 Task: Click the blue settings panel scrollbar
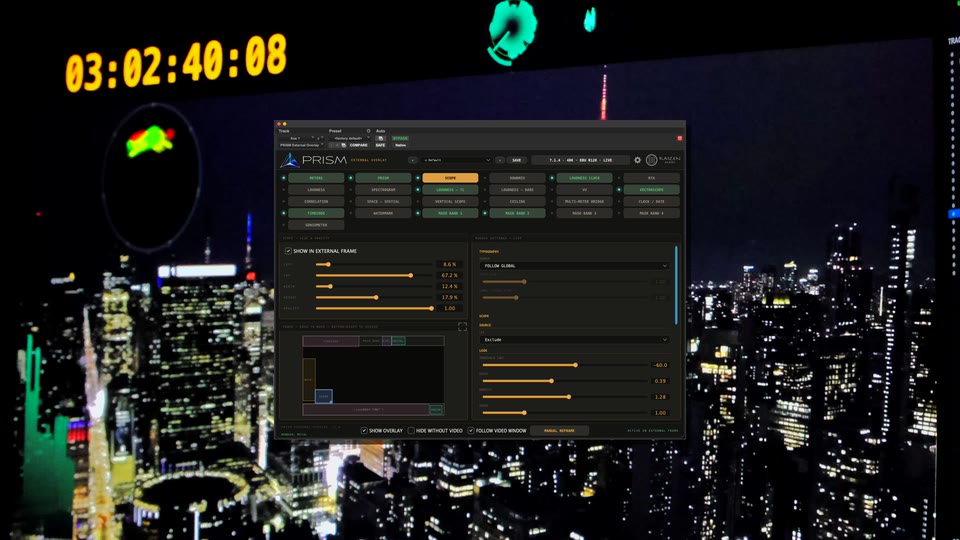(x=676, y=285)
